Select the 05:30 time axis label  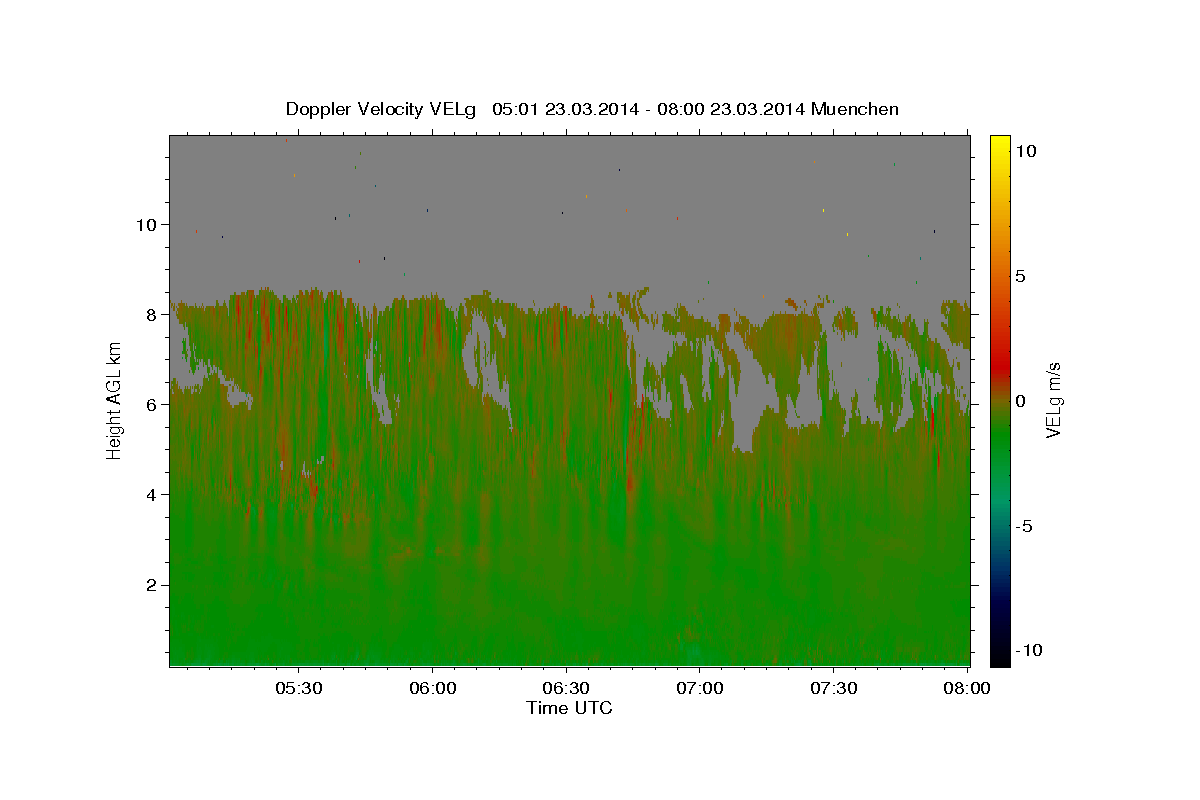coord(299,688)
